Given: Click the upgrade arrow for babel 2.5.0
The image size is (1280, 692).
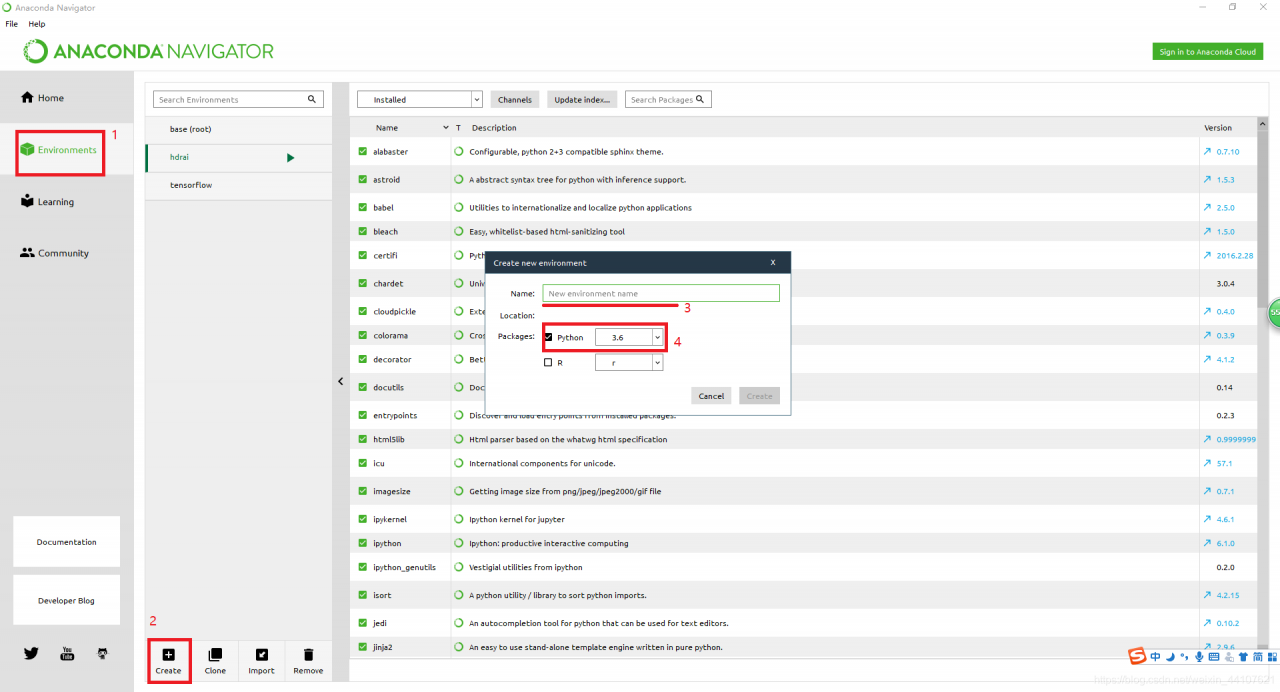Looking at the screenshot, I should click(1207, 208).
